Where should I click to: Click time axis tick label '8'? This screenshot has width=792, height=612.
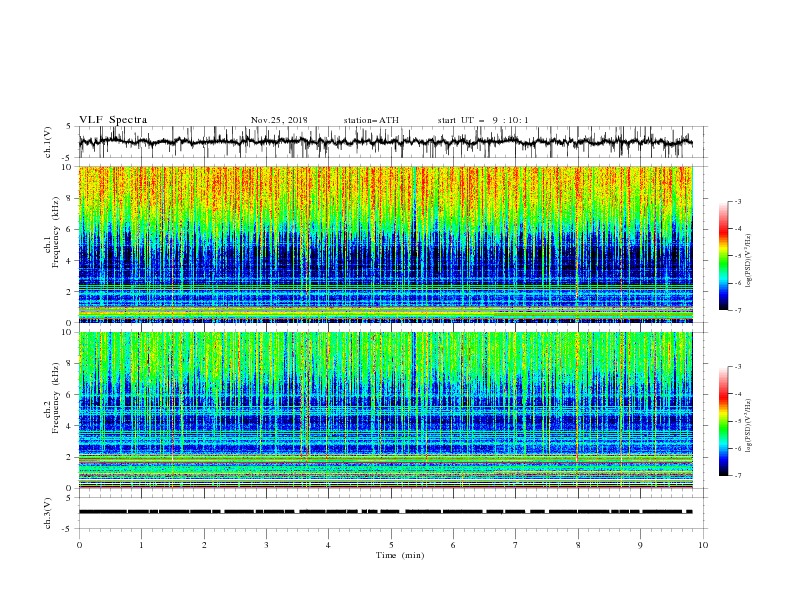pyautogui.click(x=578, y=545)
